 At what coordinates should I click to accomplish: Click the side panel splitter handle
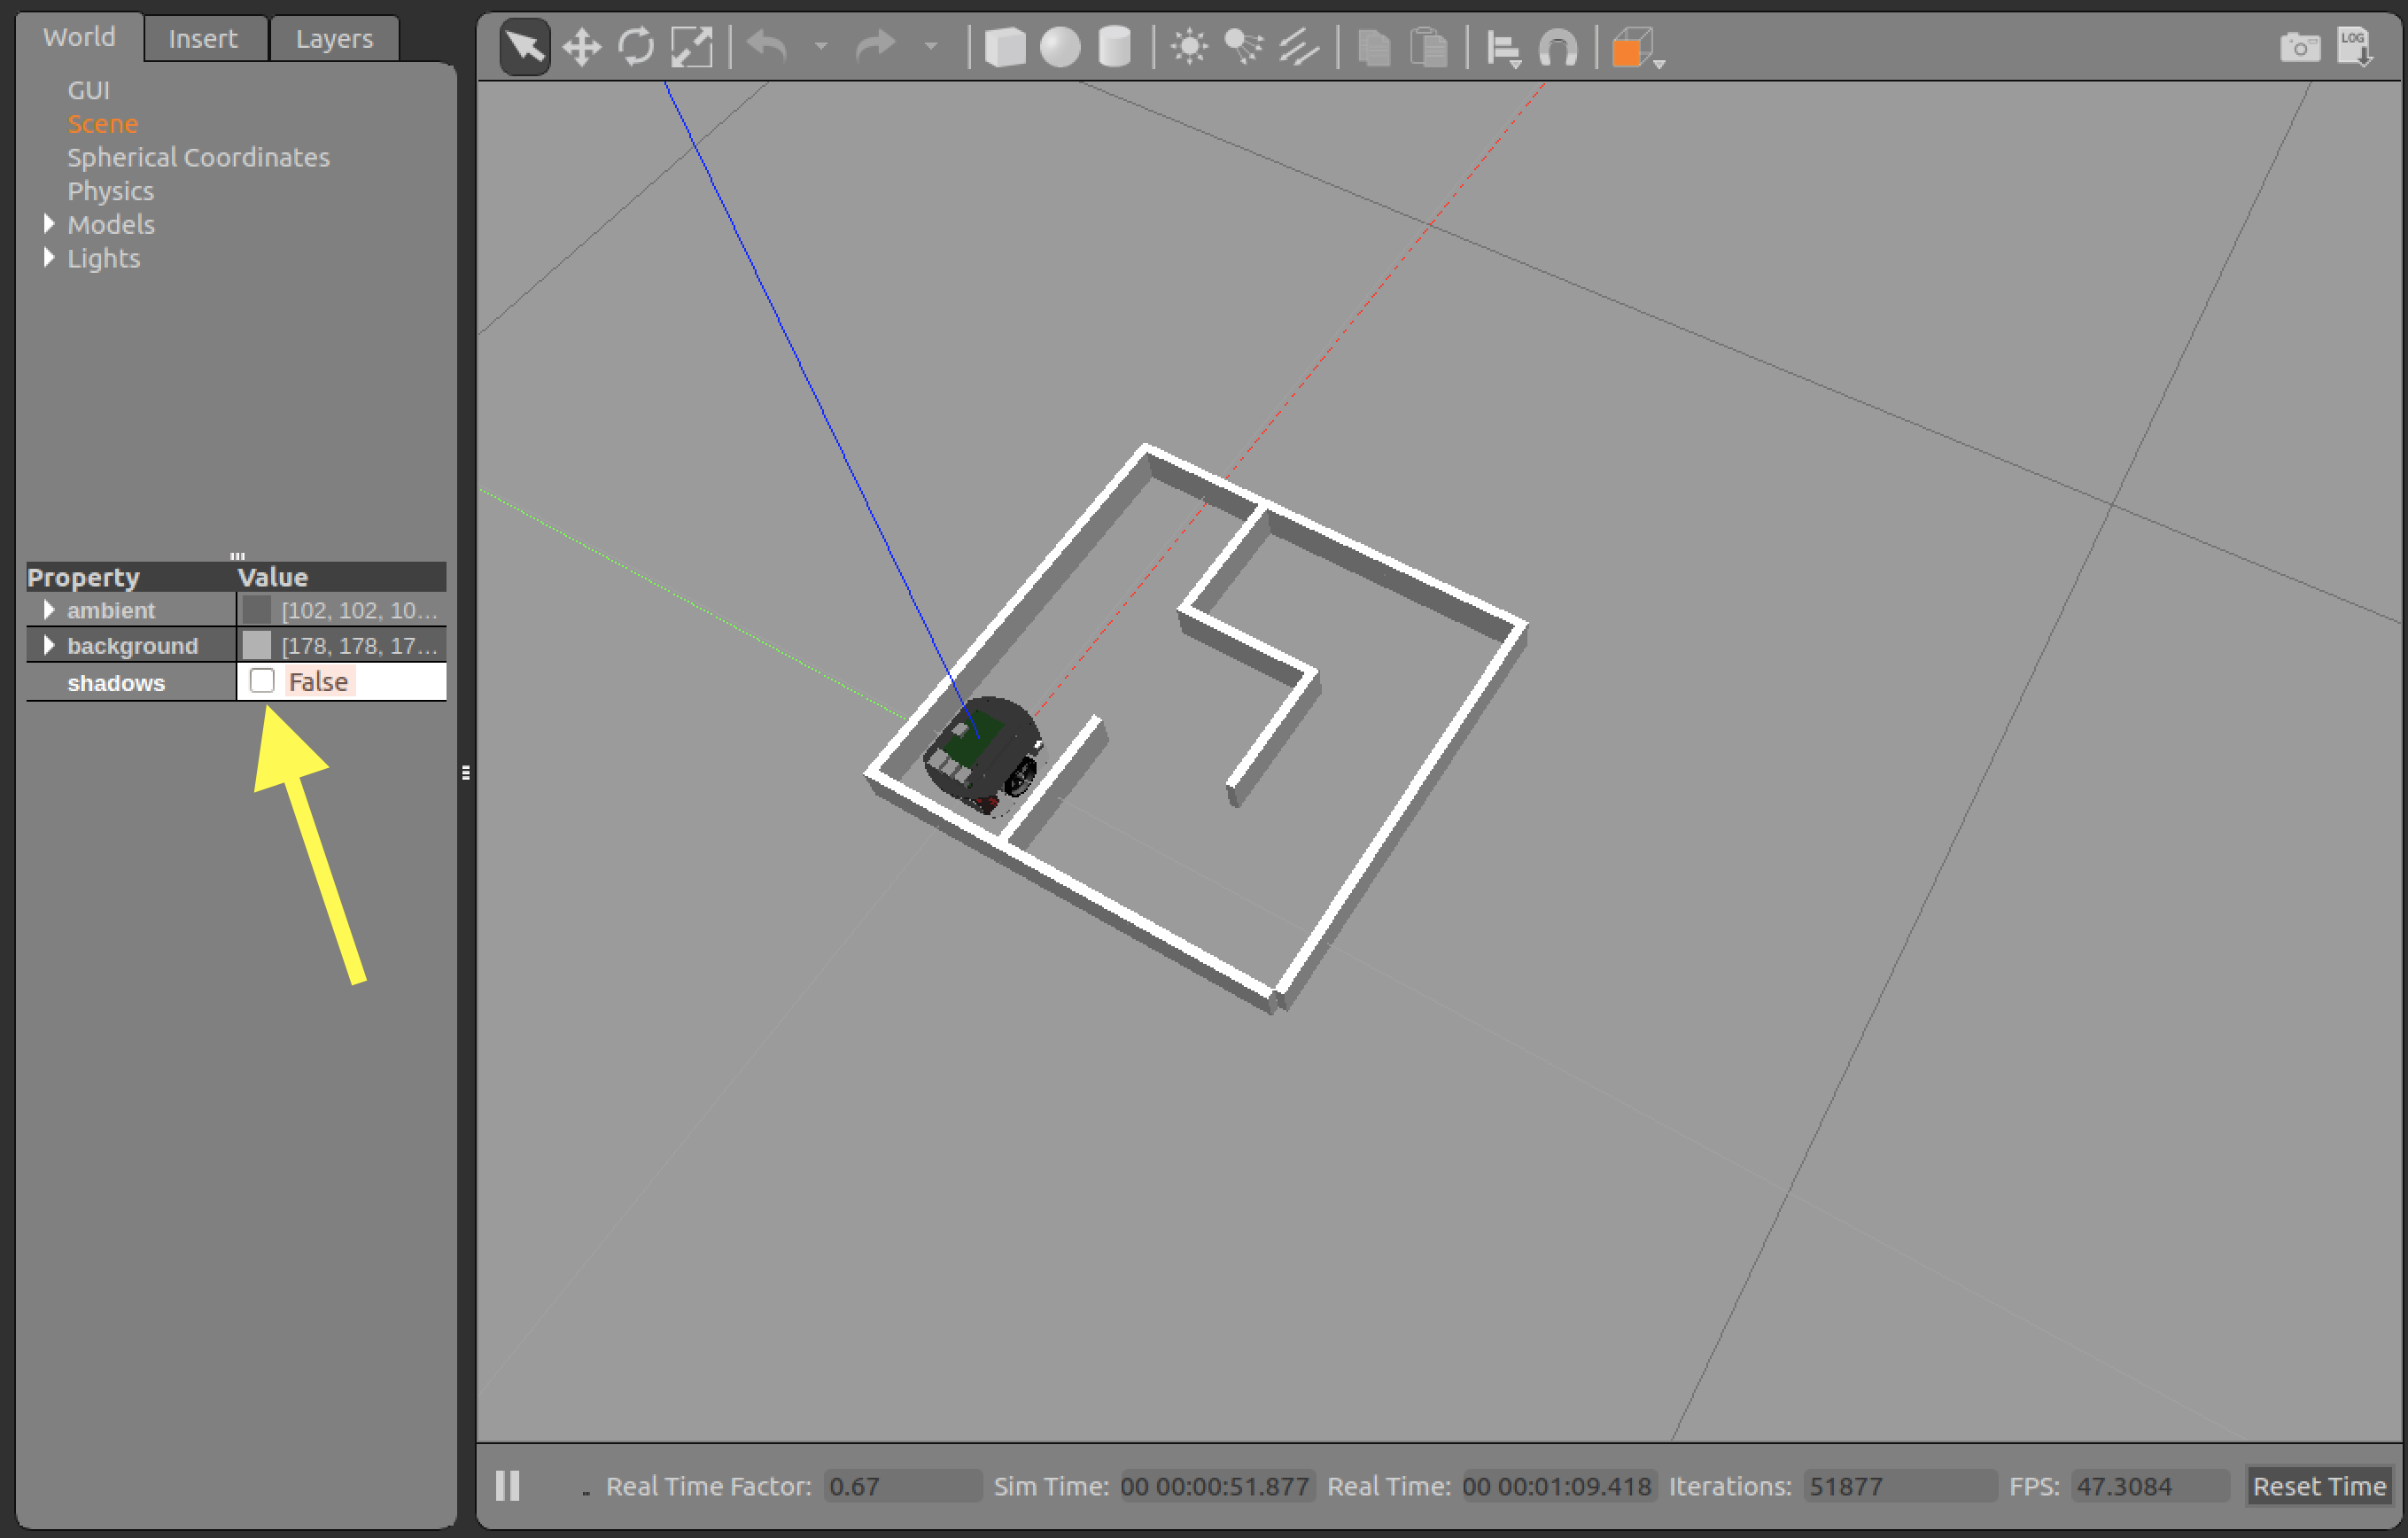(x=466, y=772)
